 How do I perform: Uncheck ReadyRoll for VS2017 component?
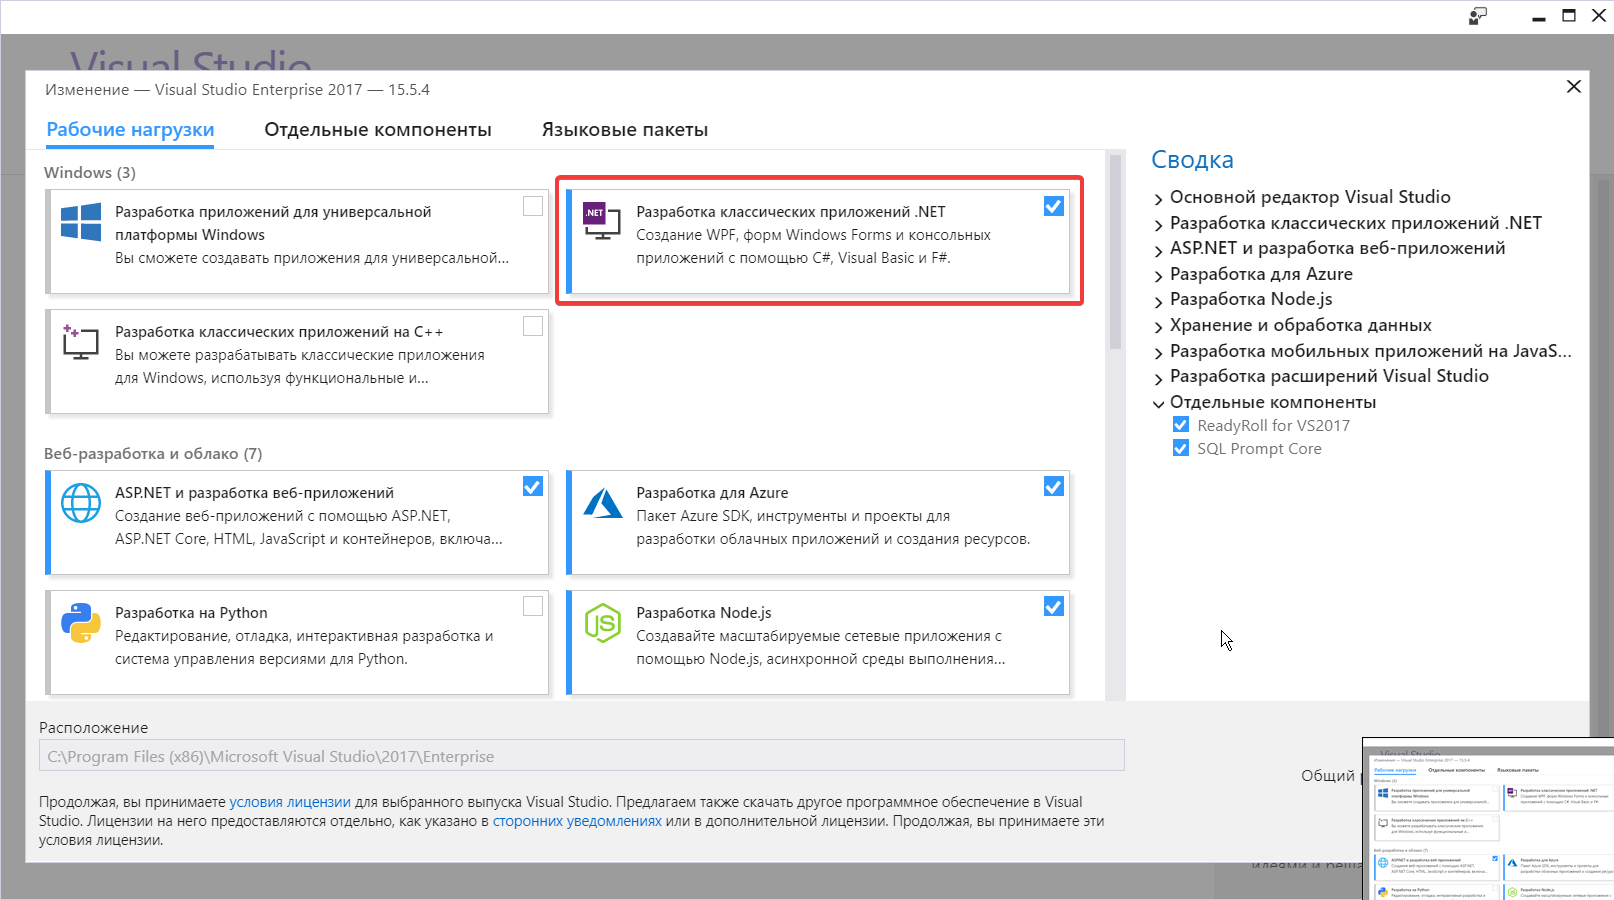[1181, 425]
